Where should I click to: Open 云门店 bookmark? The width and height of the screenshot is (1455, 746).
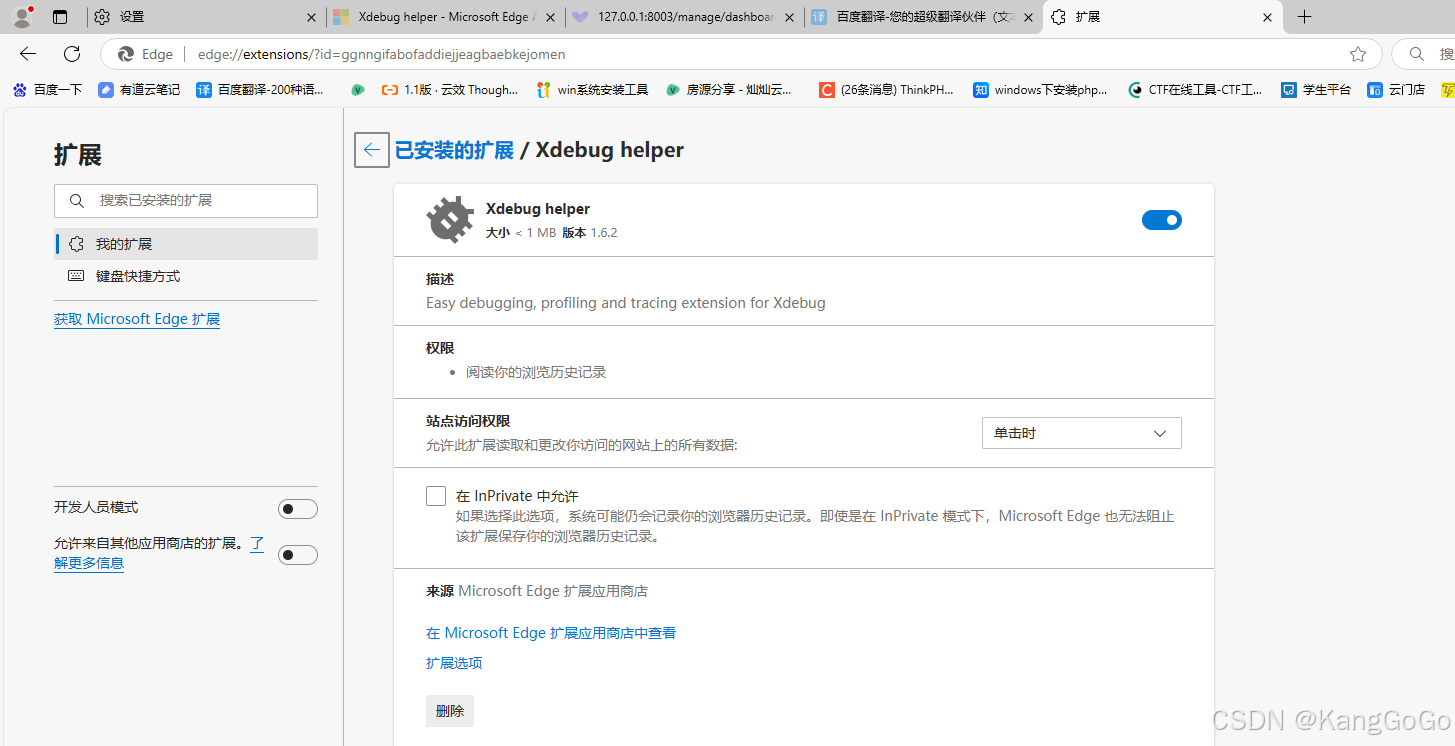[1396, 90]
